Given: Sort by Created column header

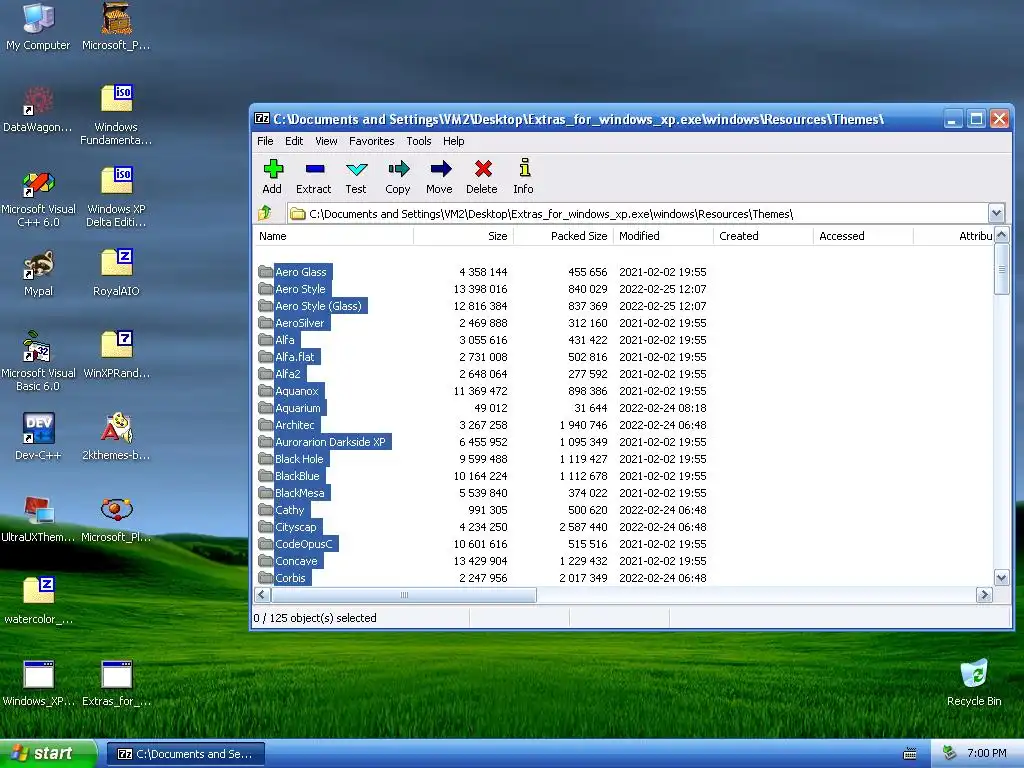Looking at the screenshot, I should click(763, 236).
